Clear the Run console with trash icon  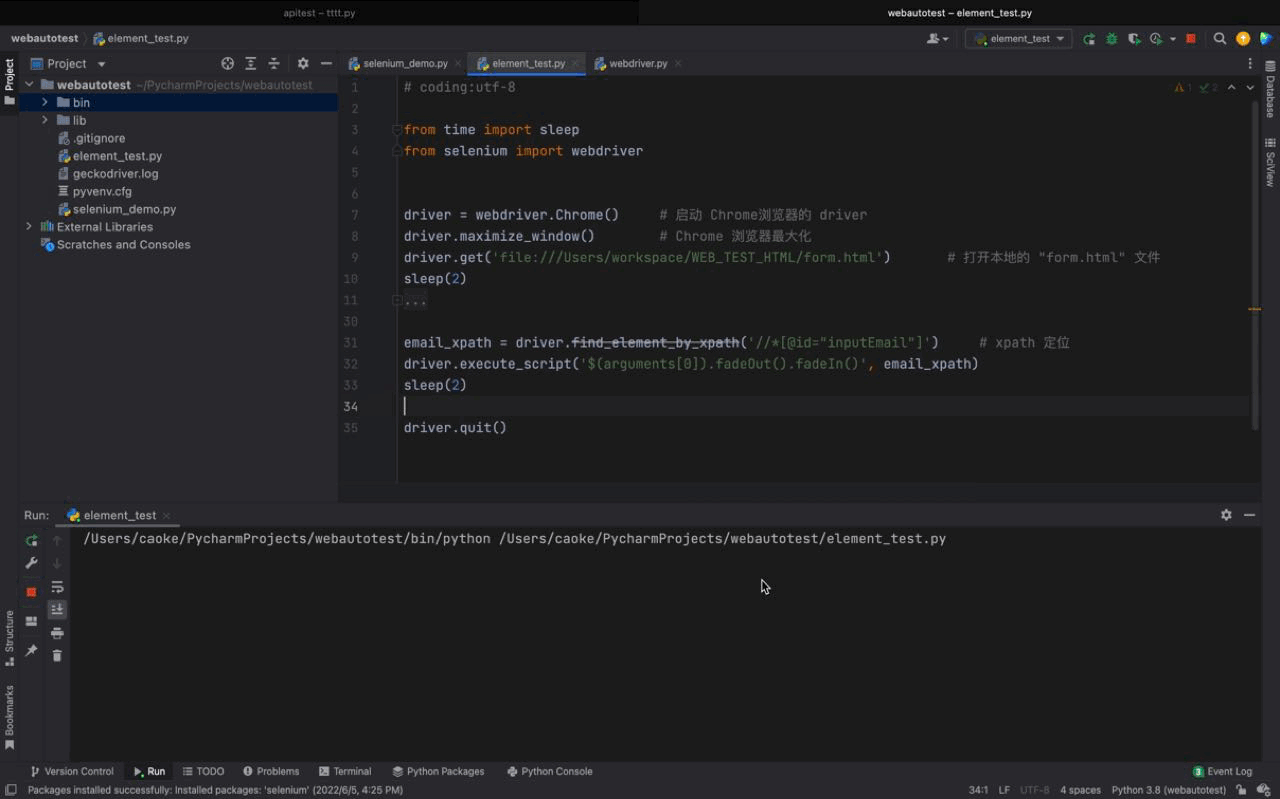pos(57,655)
